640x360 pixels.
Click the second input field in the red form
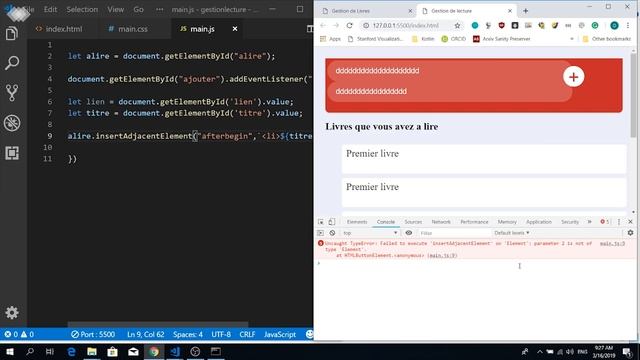coord(449,91)
